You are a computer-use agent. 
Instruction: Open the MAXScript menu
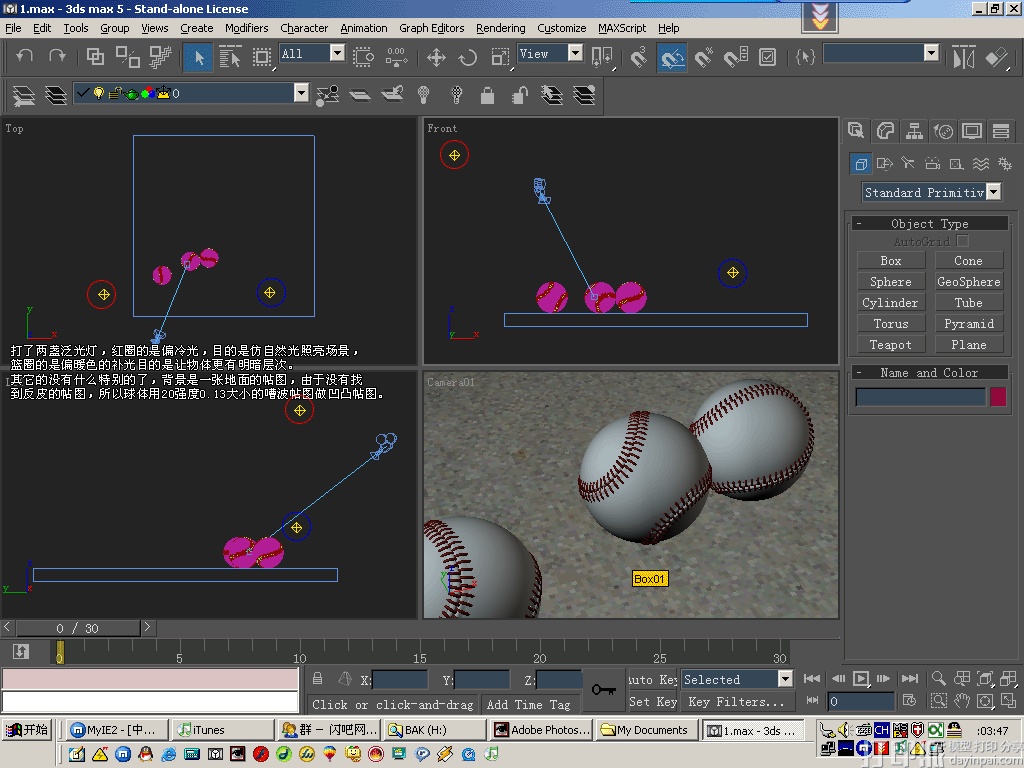[x=622, y=28]
